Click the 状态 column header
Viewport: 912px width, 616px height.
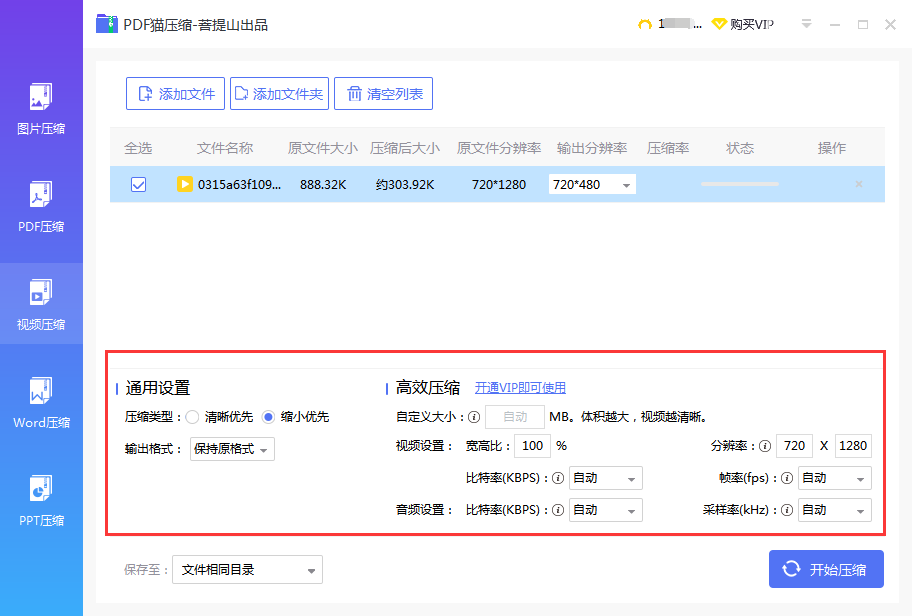[740, 148]
